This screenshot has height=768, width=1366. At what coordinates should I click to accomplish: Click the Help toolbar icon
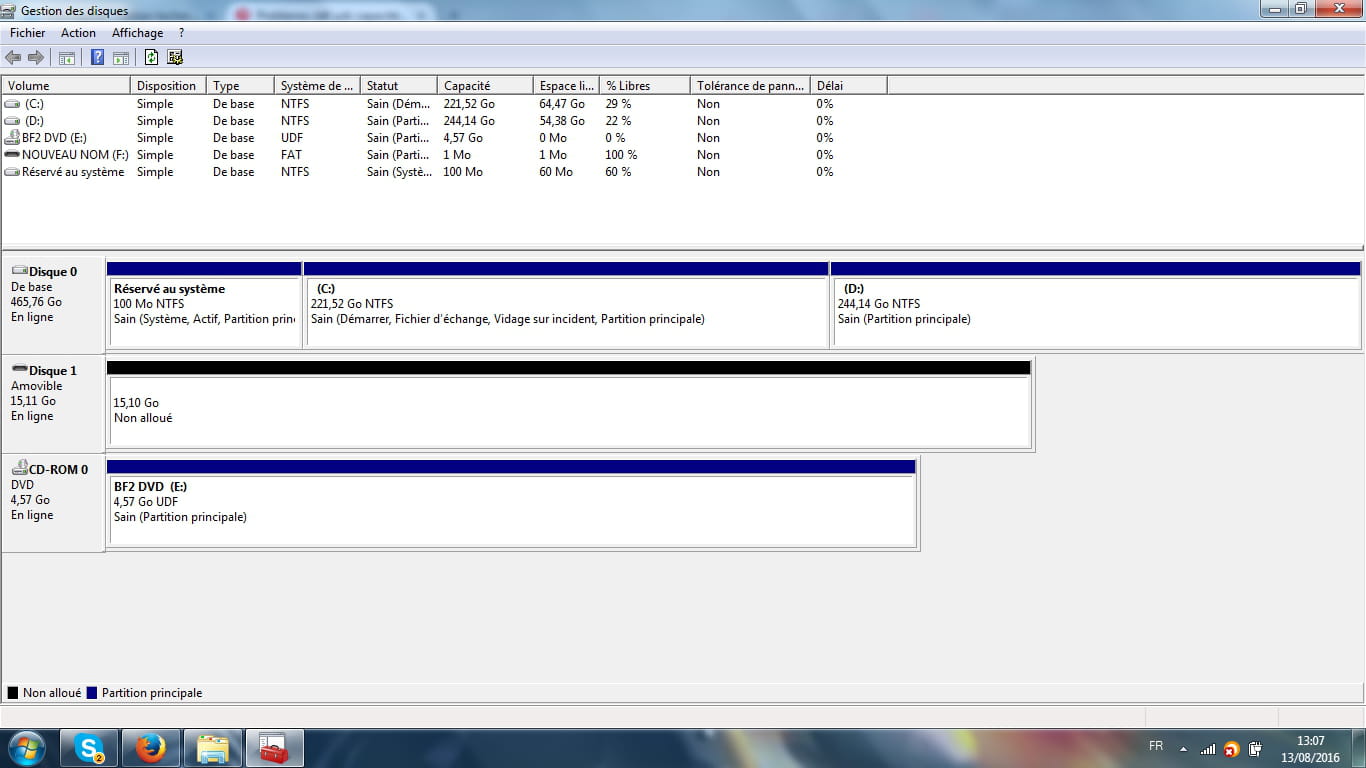(98, 58)
